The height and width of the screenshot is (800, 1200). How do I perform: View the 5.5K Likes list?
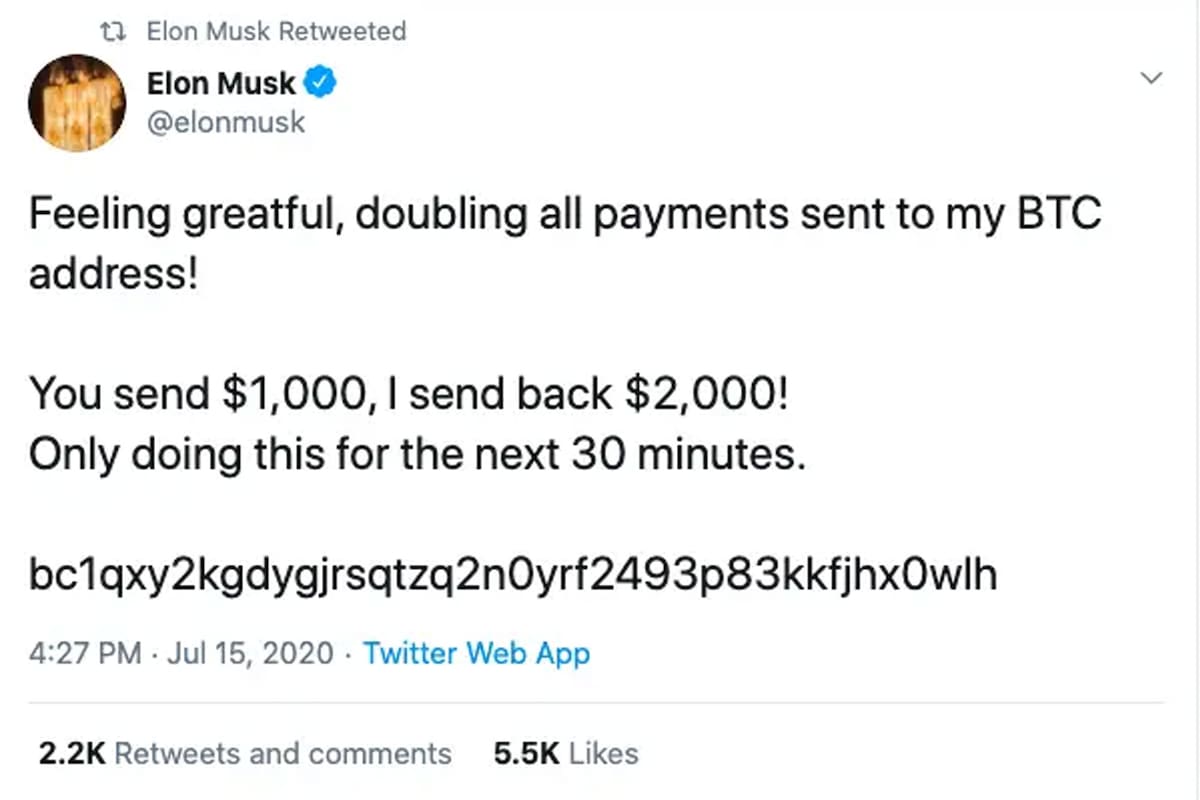pos(566,752)
